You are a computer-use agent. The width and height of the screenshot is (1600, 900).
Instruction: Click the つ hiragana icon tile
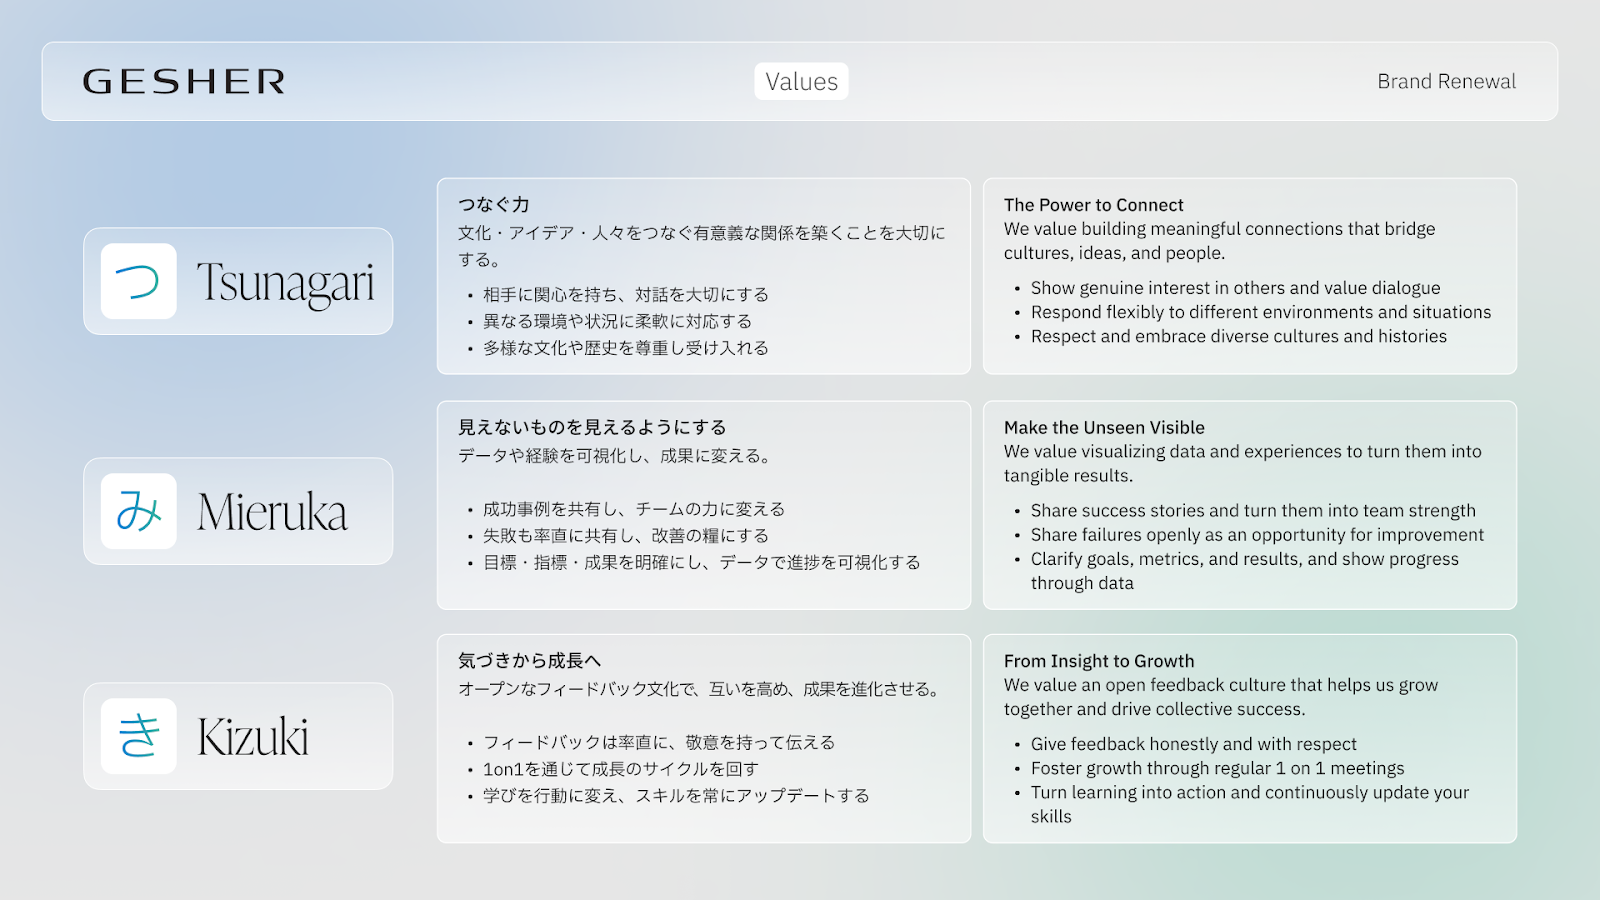click(x=139, y=281)
